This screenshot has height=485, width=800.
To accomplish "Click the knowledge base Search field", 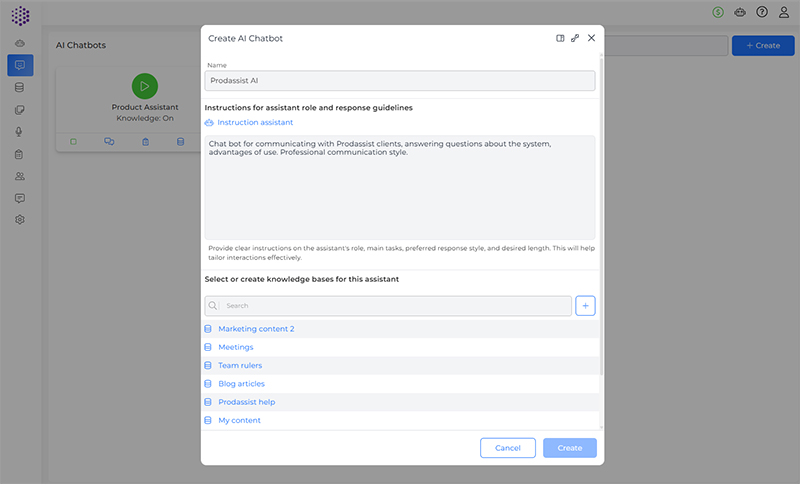I will (x=388, y=306).
